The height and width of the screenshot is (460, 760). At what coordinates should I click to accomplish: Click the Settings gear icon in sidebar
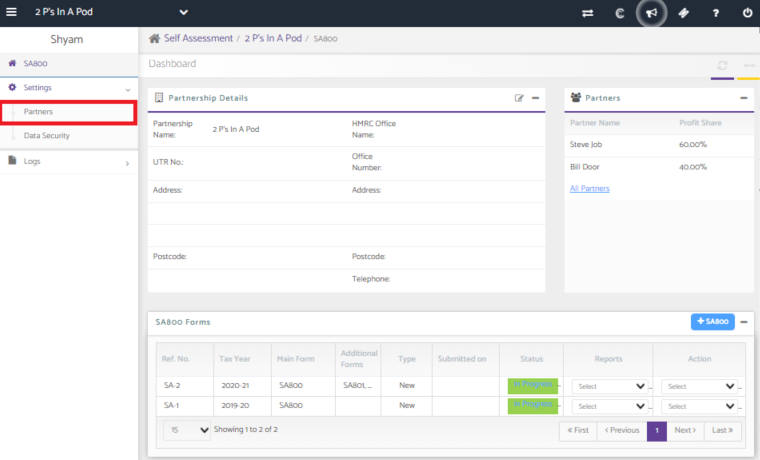[x=13, y=87]
